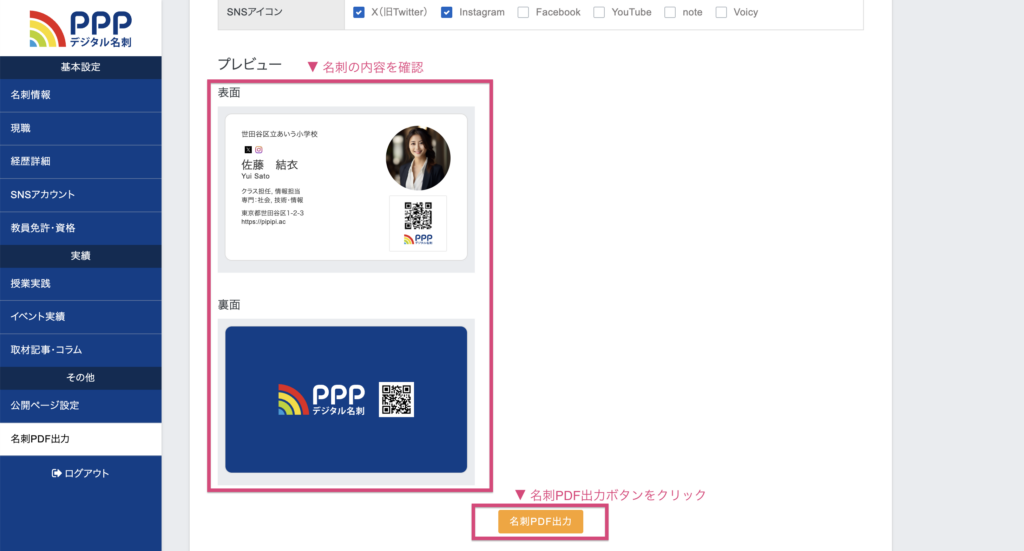Screen dimensions: 1024x551
Task: Click the その他 sidebar section header
Action: (x=80, y=378)
